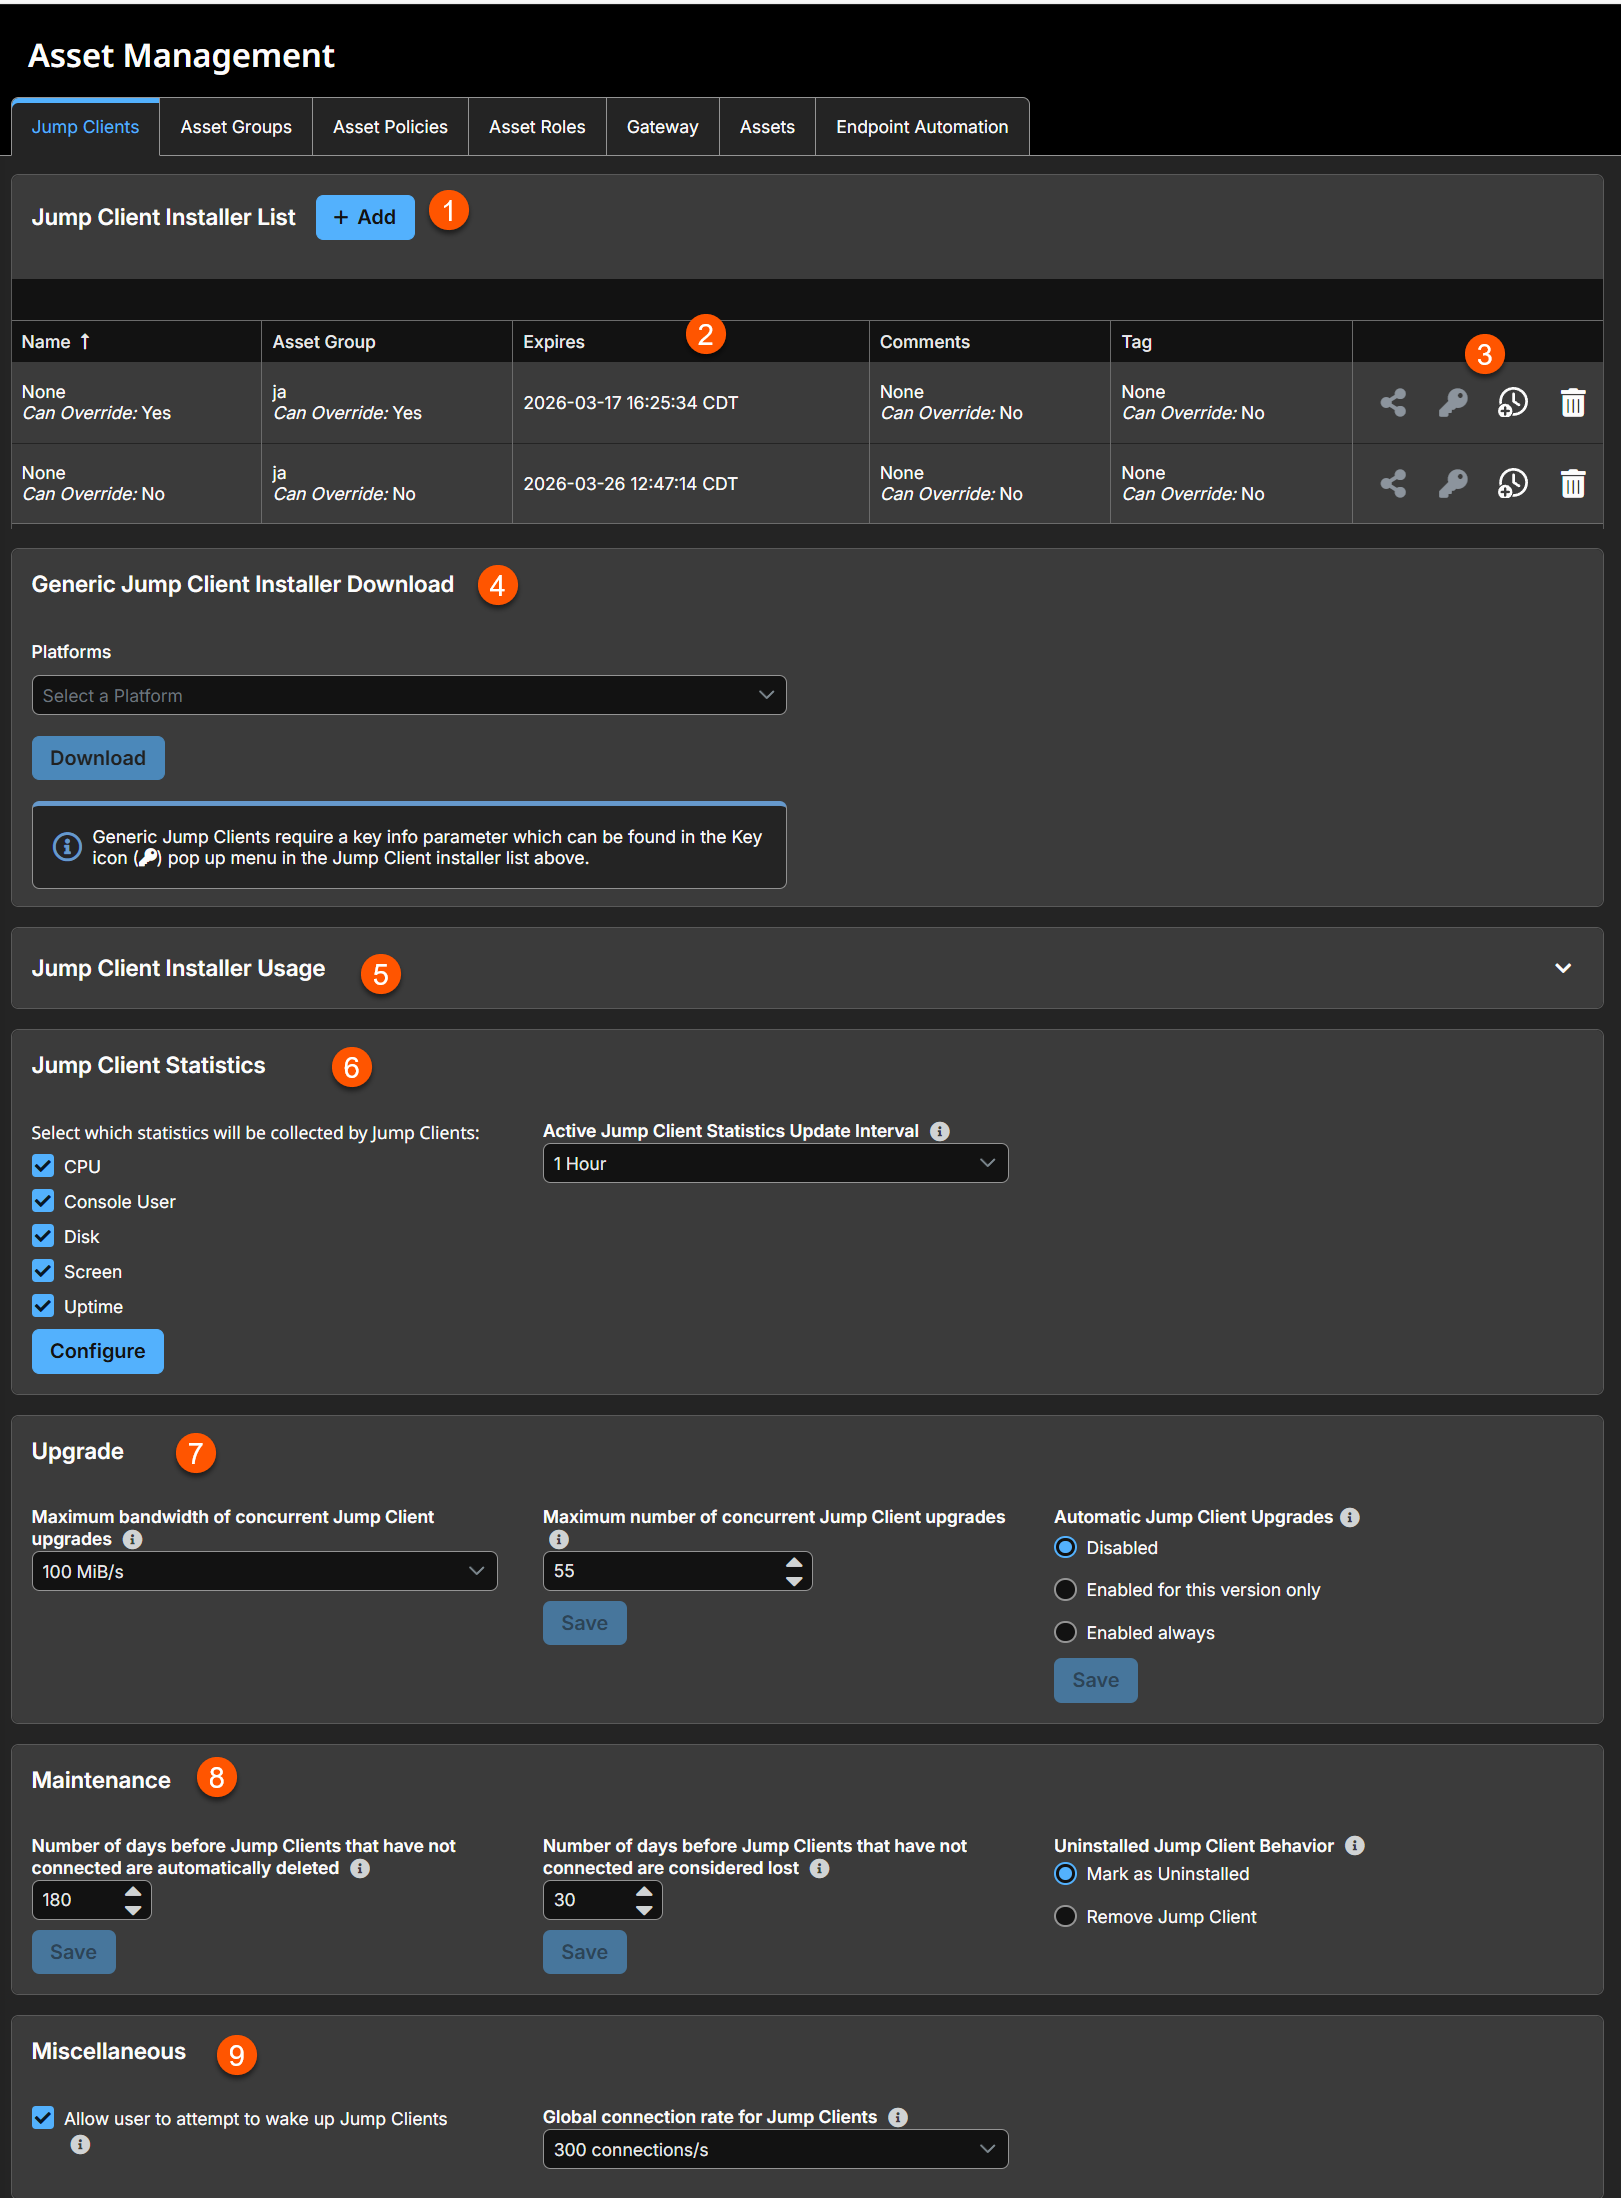
Task: Open the info tooltip next to Automatic Jump Client Upgrades
Action: [1352, 1517]
